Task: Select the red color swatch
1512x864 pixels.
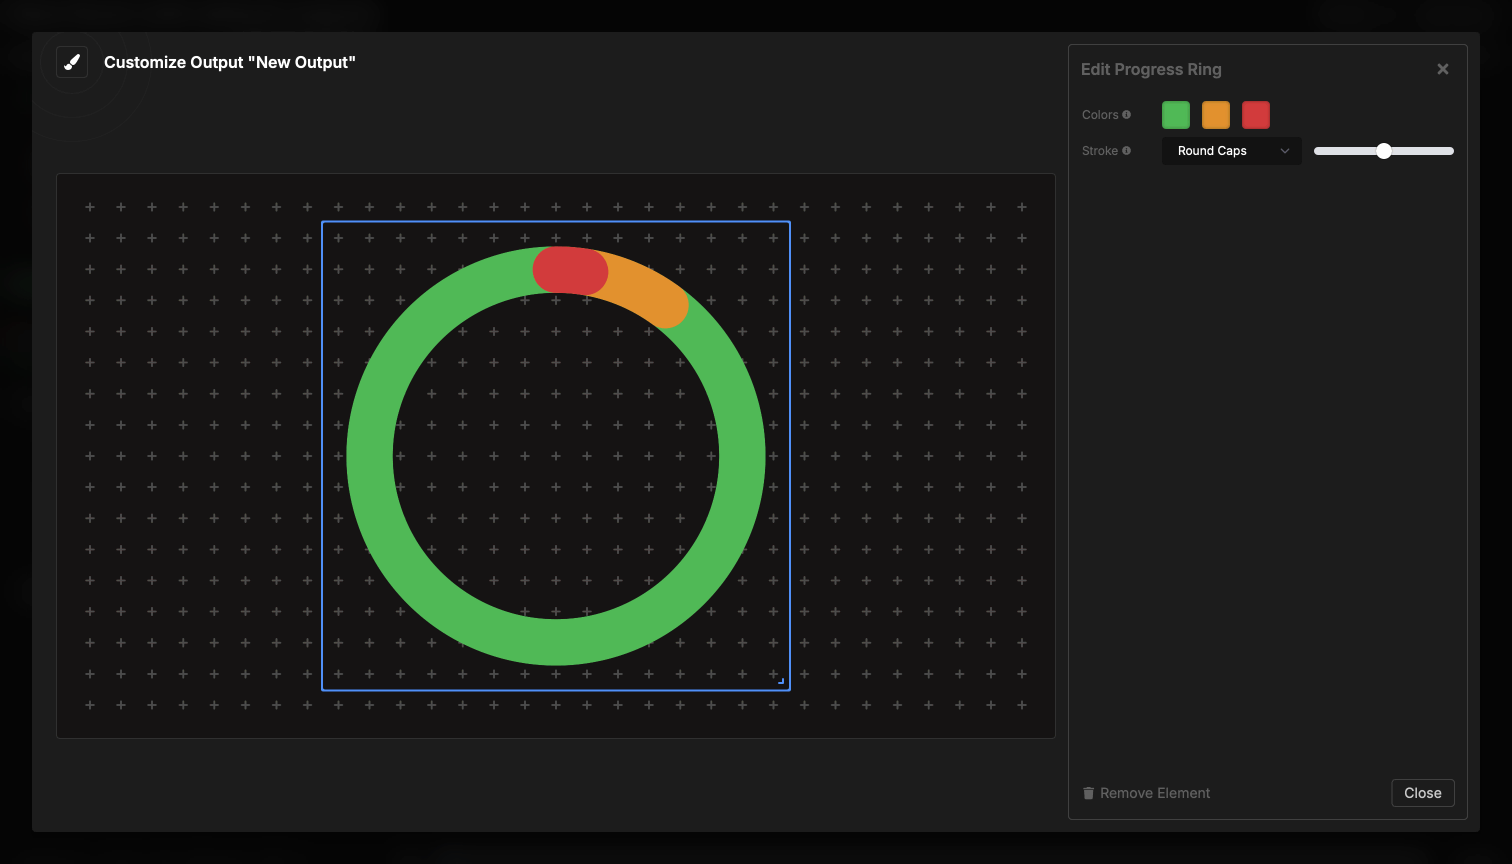Action: (1256, 114)
